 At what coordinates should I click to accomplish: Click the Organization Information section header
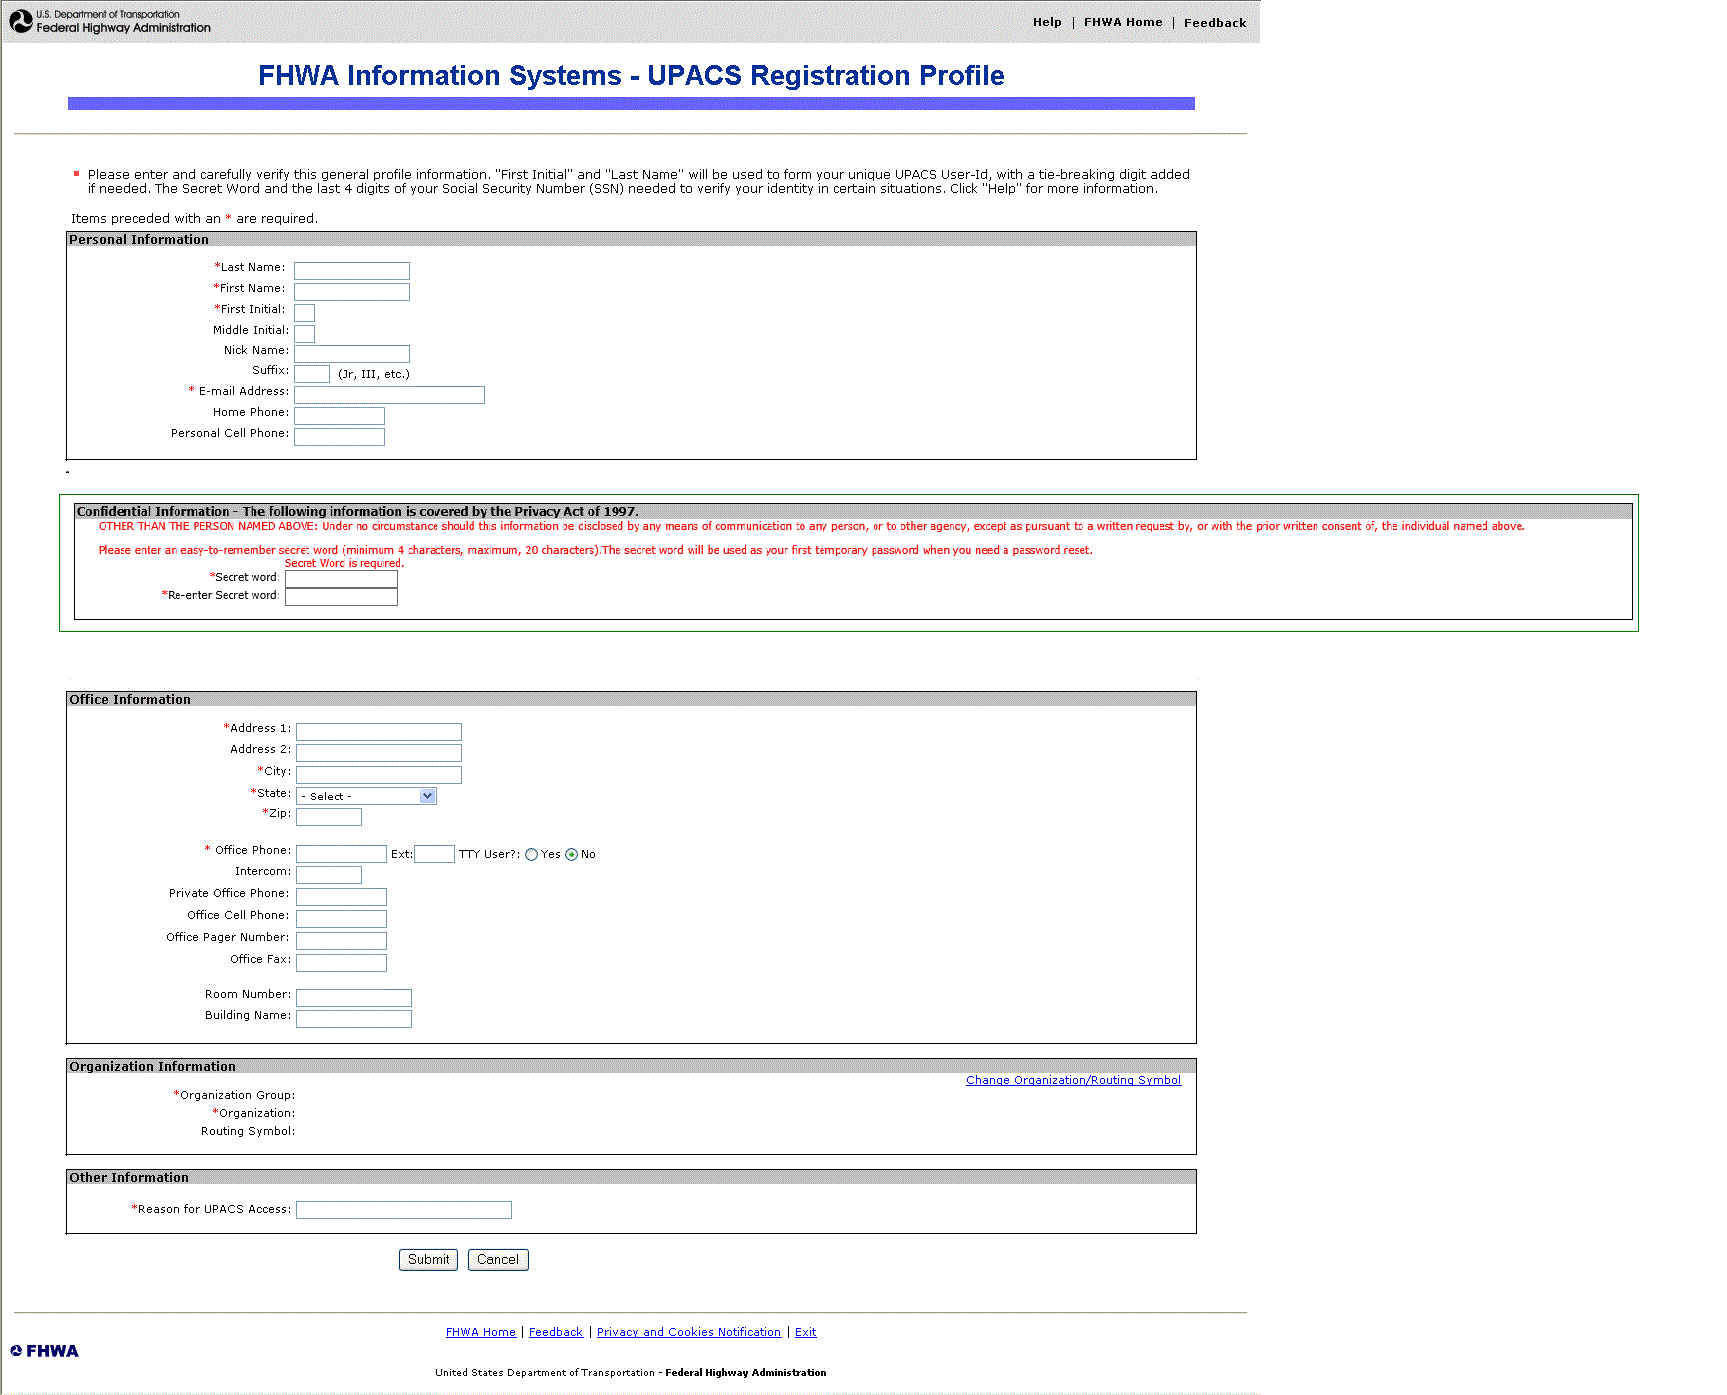coord(631,1067)
